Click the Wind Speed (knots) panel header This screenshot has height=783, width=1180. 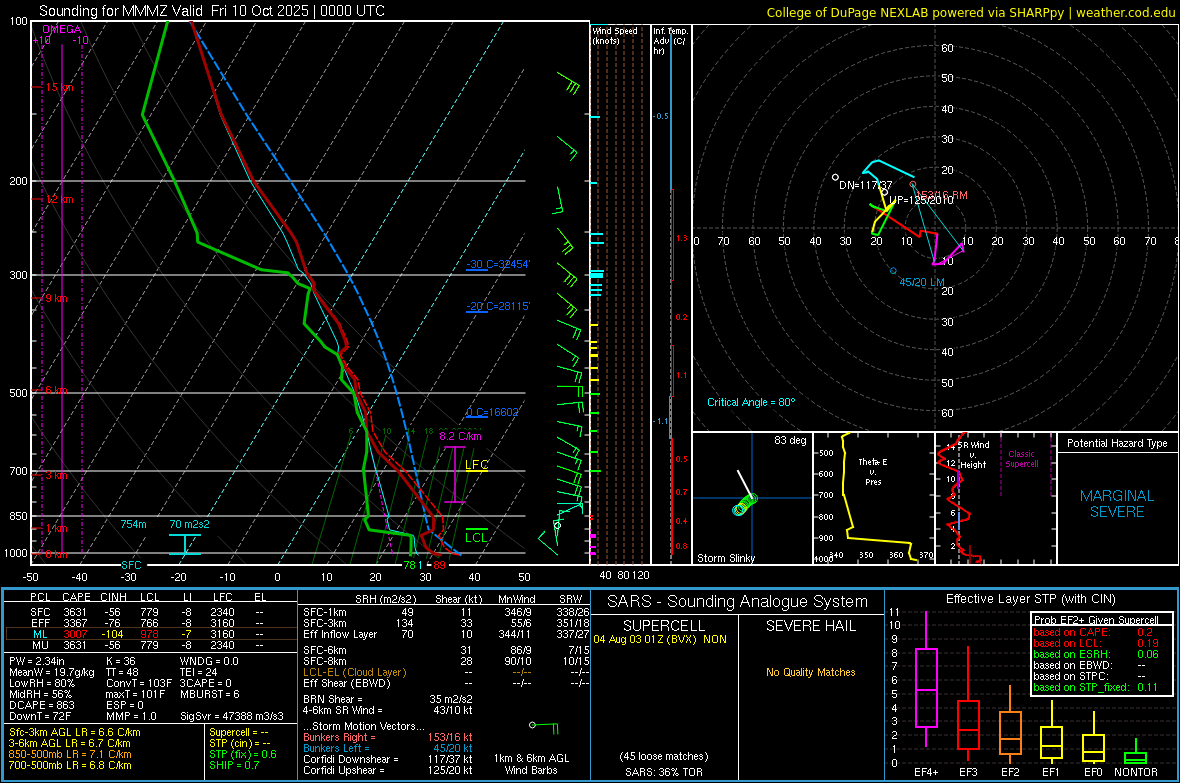tap(614, 35)
